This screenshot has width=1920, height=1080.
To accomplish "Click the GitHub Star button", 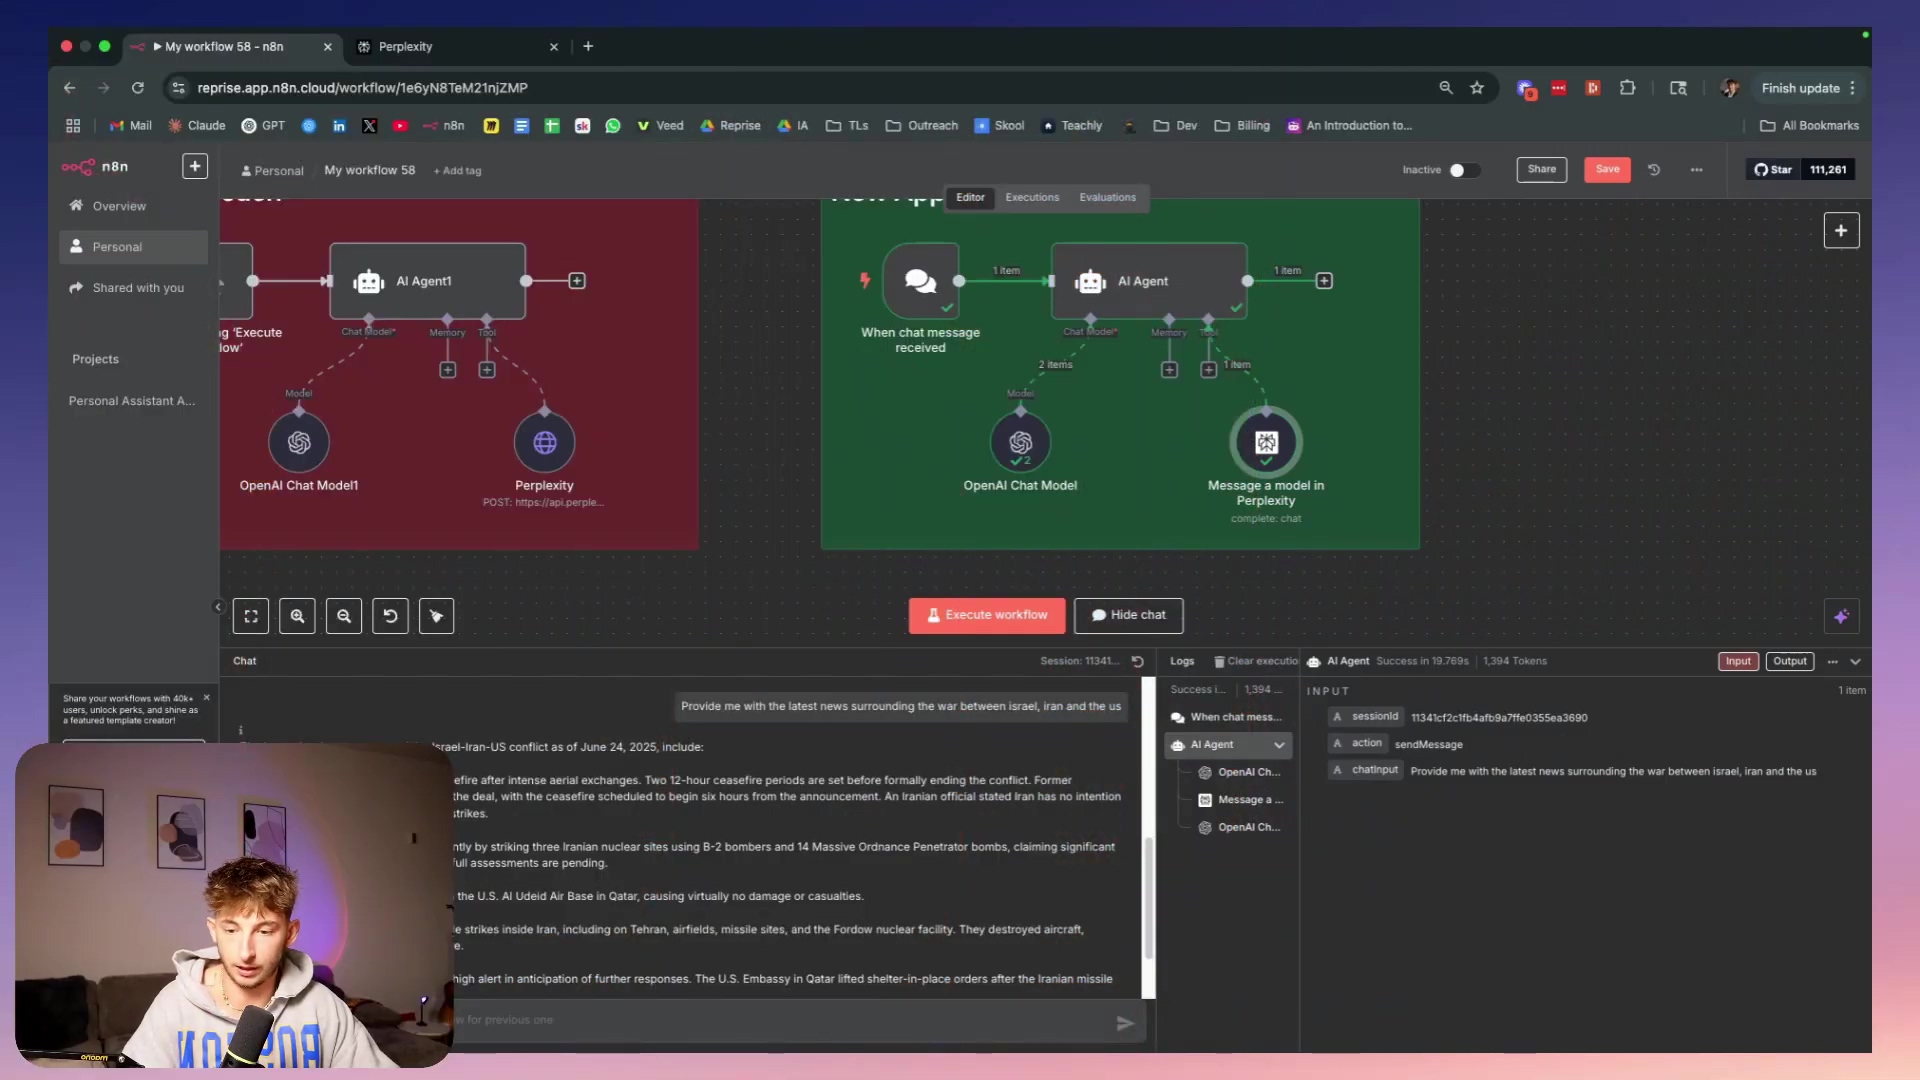I will [x=1773, y=170].
